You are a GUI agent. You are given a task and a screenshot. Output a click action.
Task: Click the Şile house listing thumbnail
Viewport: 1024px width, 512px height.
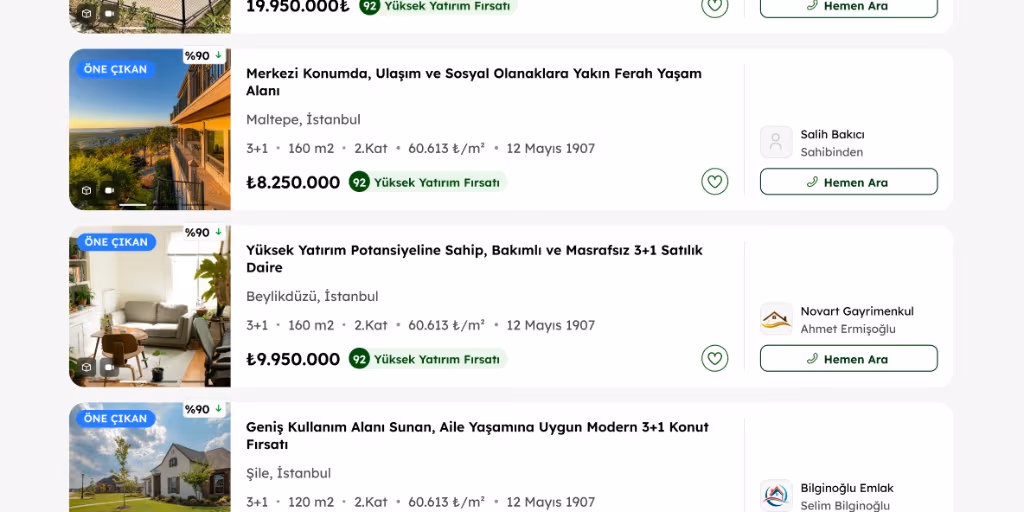click(150, 457)
